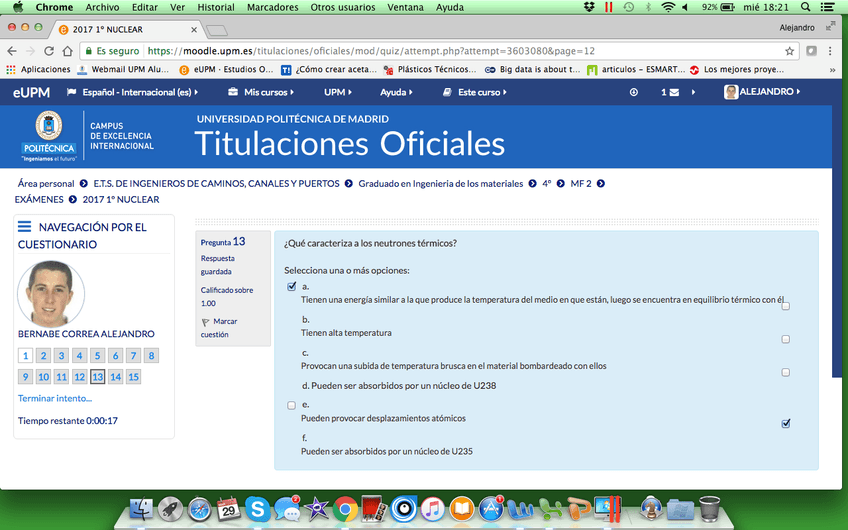Open the messages envelope icon
848x530 pixels.
(674, 92)
